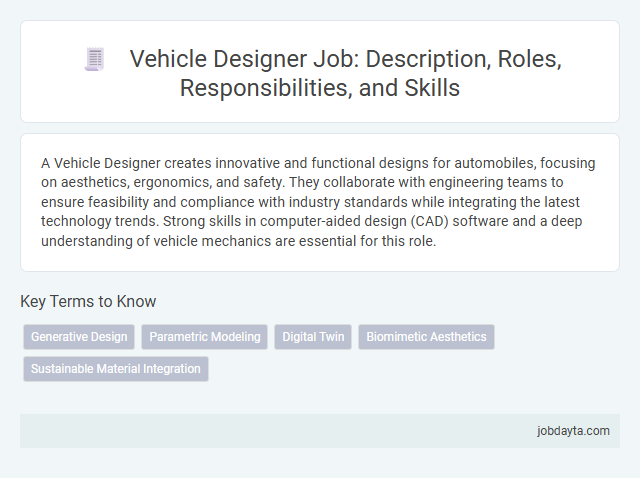Click the Key Terms to Know heading

click(x=88, y=301)
